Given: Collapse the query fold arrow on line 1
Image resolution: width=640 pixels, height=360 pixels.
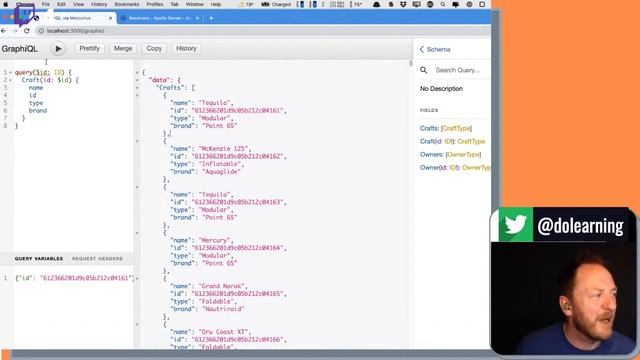Looking at the screenshot, I should [x=10, y=72].
